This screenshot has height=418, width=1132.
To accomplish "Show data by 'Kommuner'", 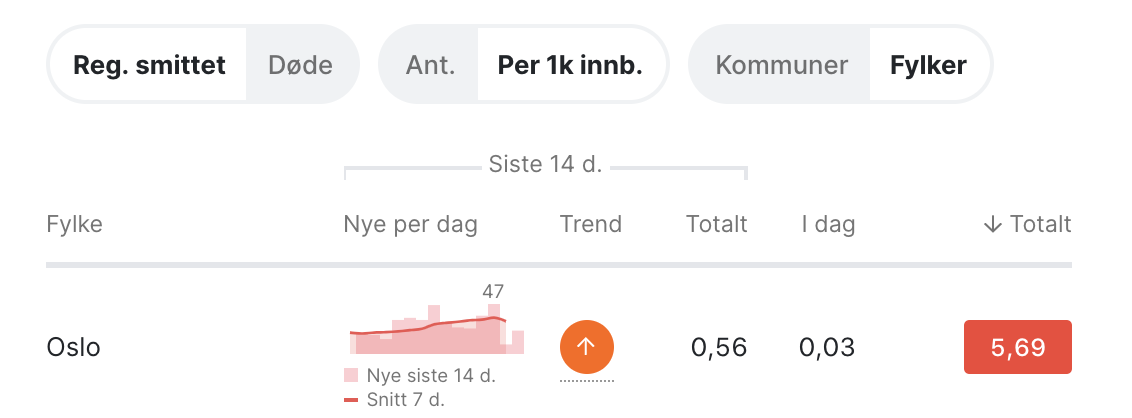I will click(782, 66).
